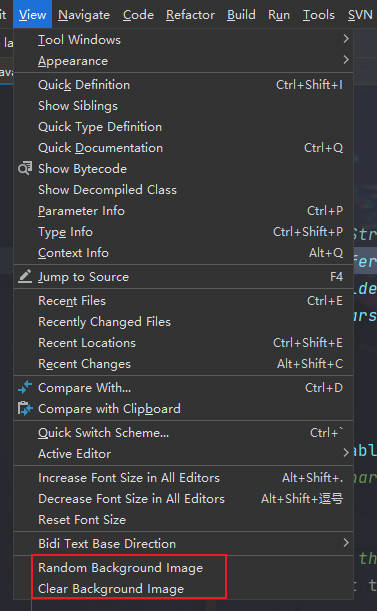Select Show Bytecode entry
This screenshot has height=611, width=377.
click(x=184, y=169)
